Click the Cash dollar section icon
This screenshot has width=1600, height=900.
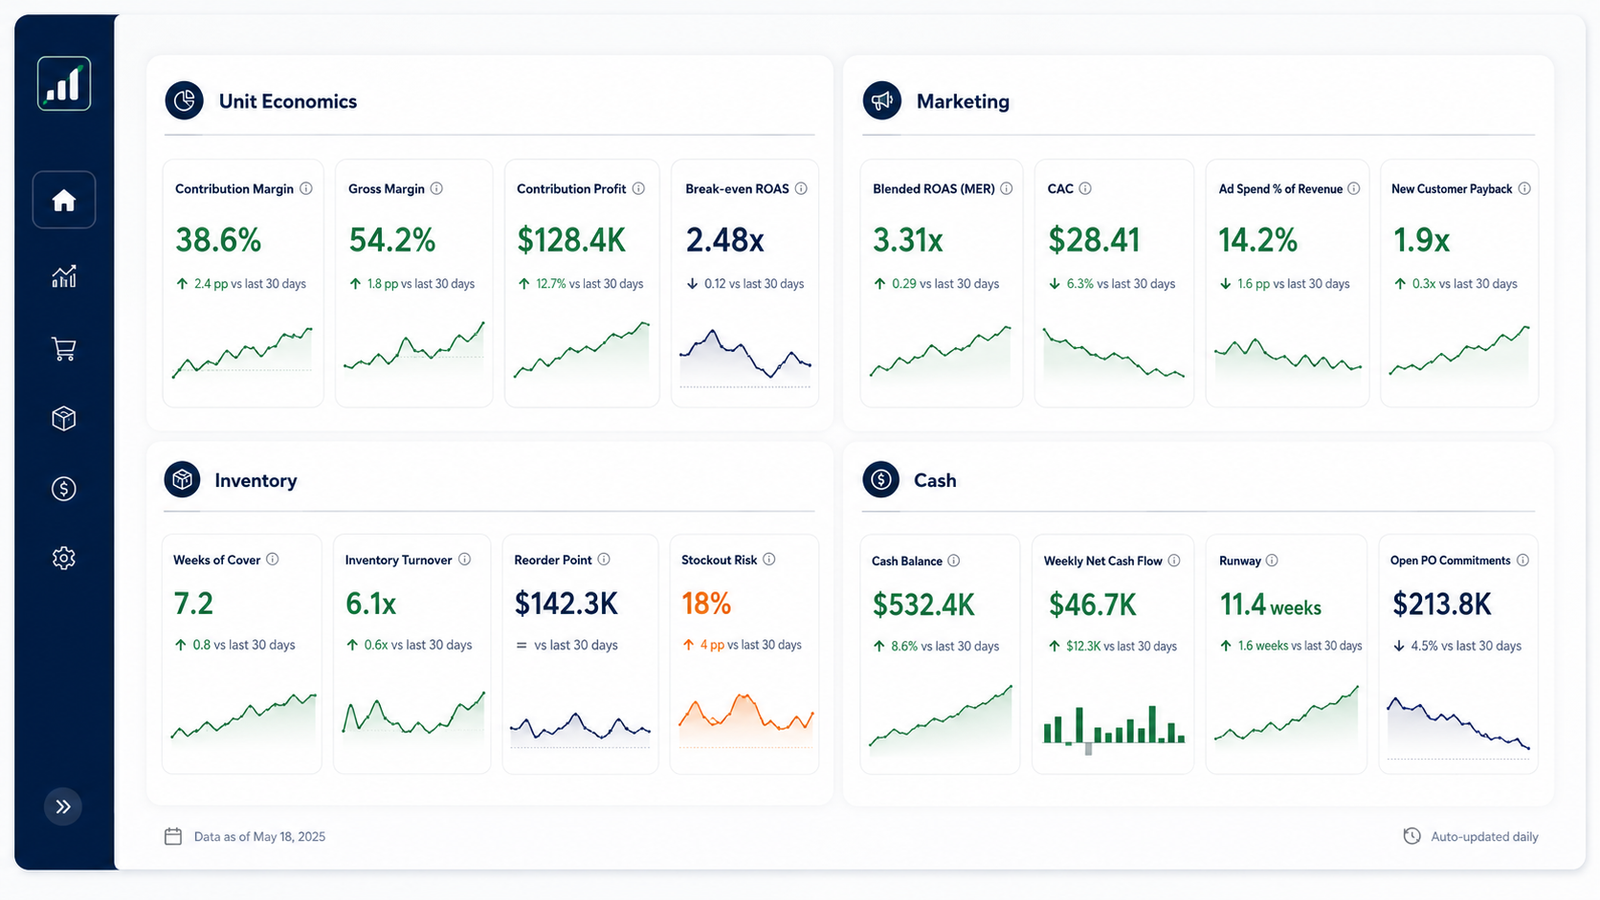point(880,480)
